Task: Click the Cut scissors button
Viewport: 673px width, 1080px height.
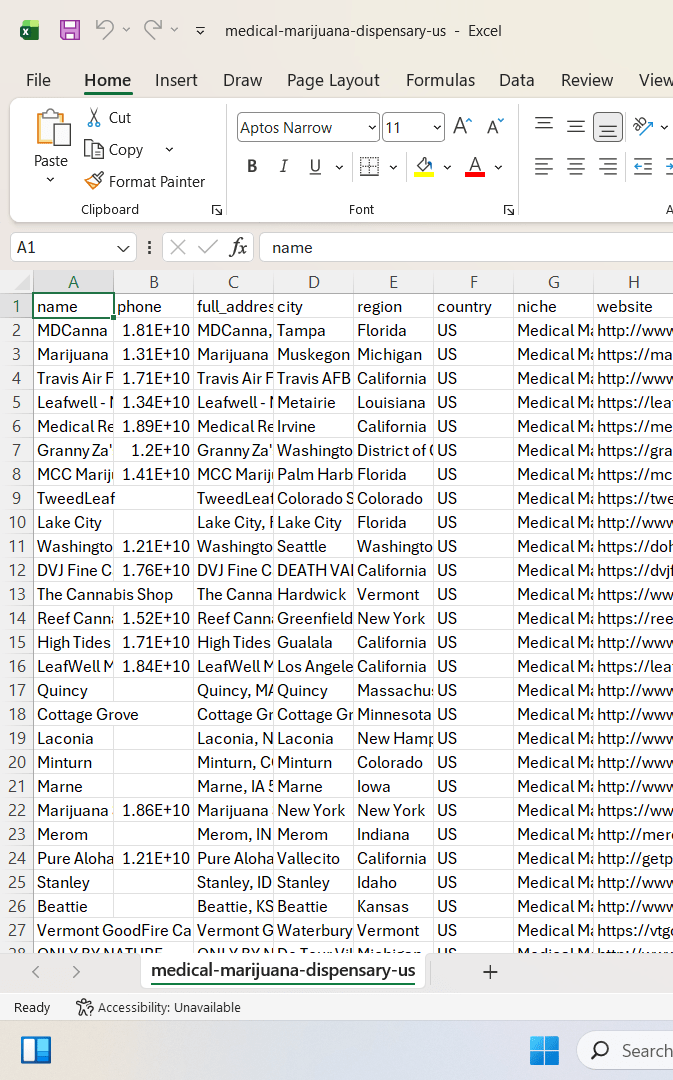Action: coord(109,118)
